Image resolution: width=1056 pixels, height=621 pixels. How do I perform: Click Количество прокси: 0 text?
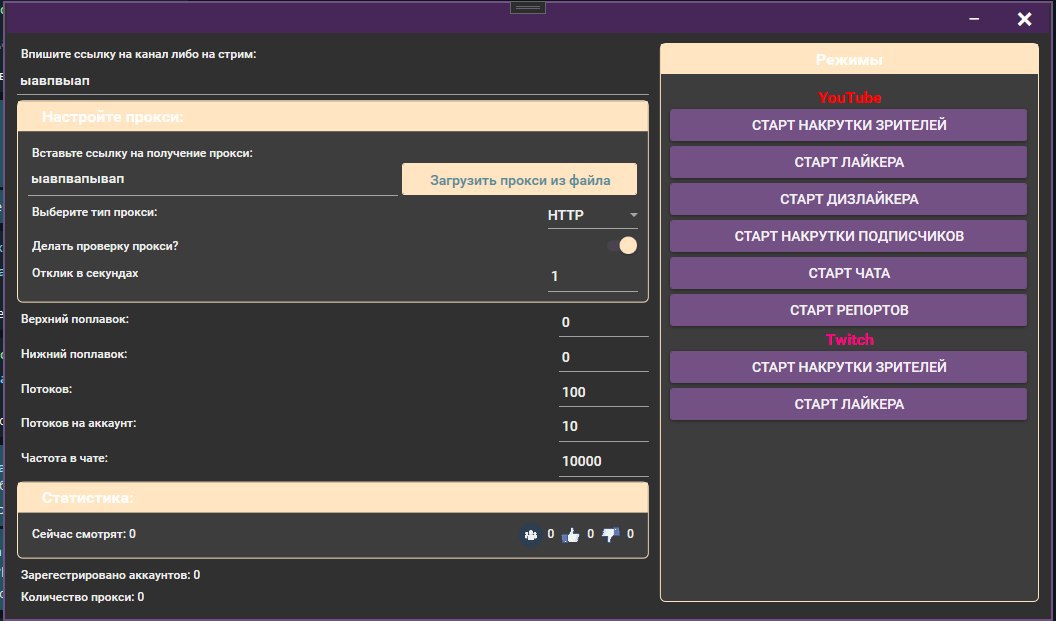[82, 597]
